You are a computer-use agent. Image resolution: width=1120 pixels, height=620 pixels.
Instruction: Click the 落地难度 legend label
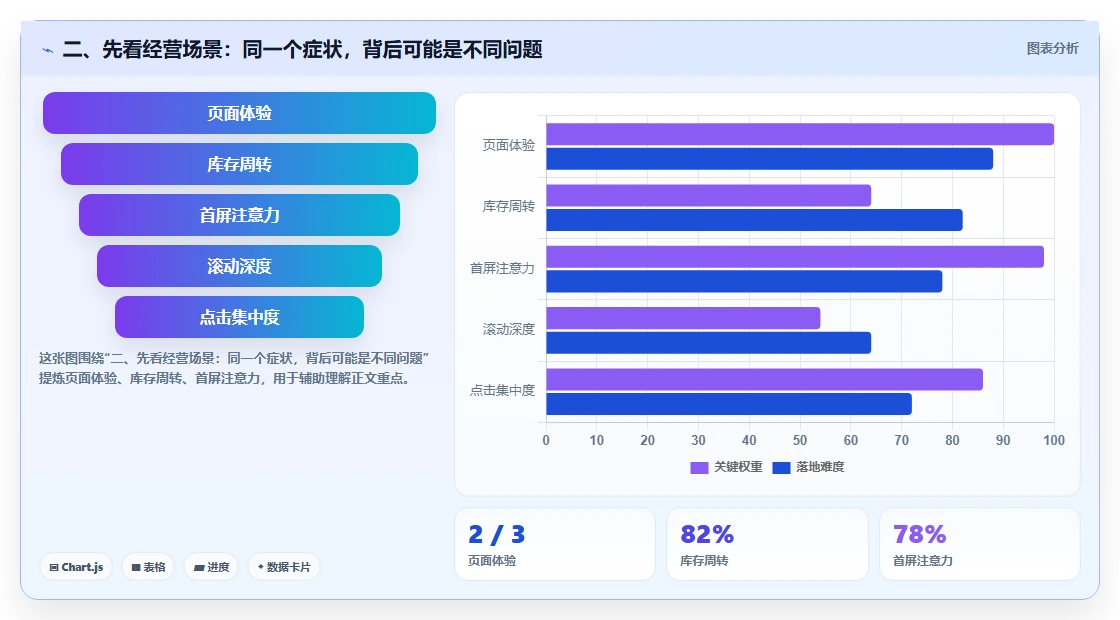pyautogui.click(x=820, y=467)
